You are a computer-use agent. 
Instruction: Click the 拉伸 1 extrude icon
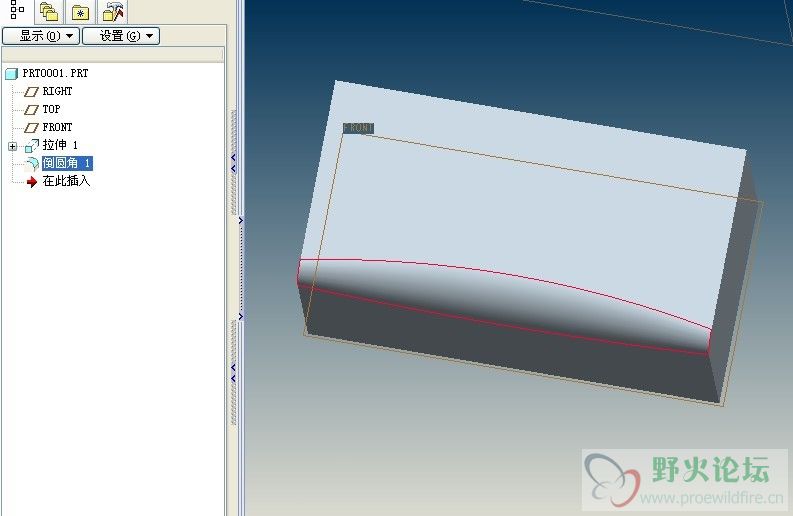pyautogui.click(x=31, y=146)
